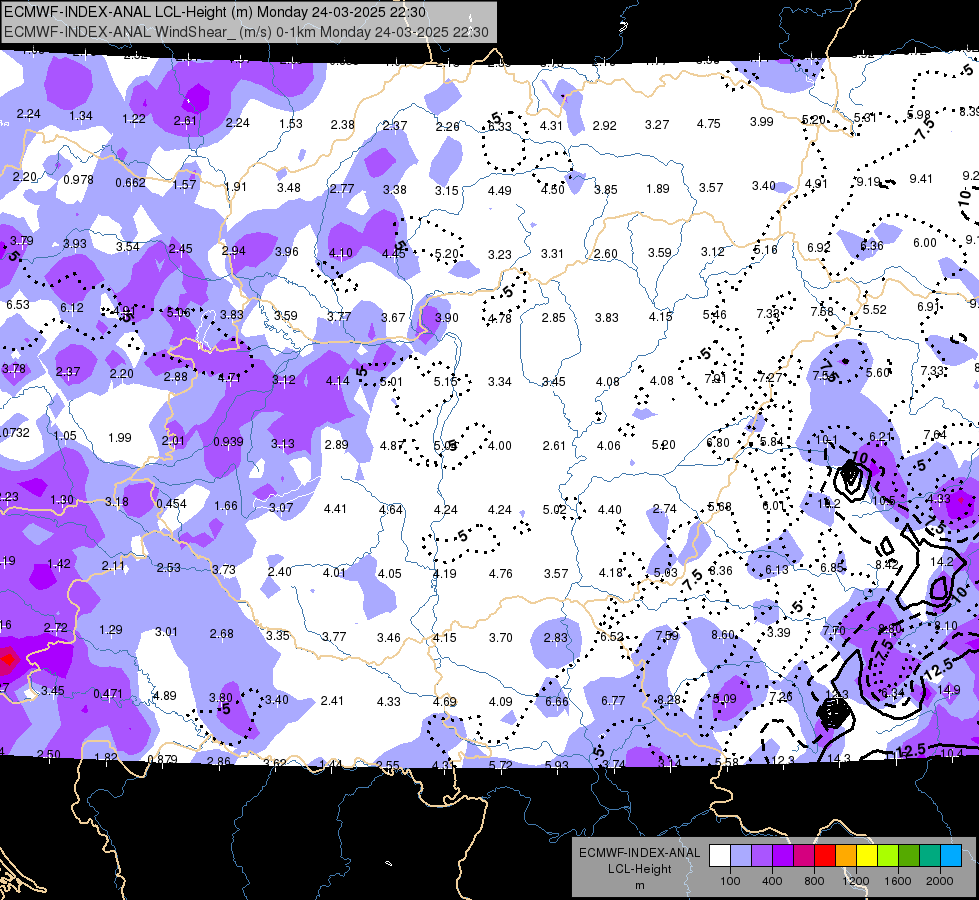Screen dimensions: 979x900
Task: Click the wind shear value 4.00
Action: 499,446
